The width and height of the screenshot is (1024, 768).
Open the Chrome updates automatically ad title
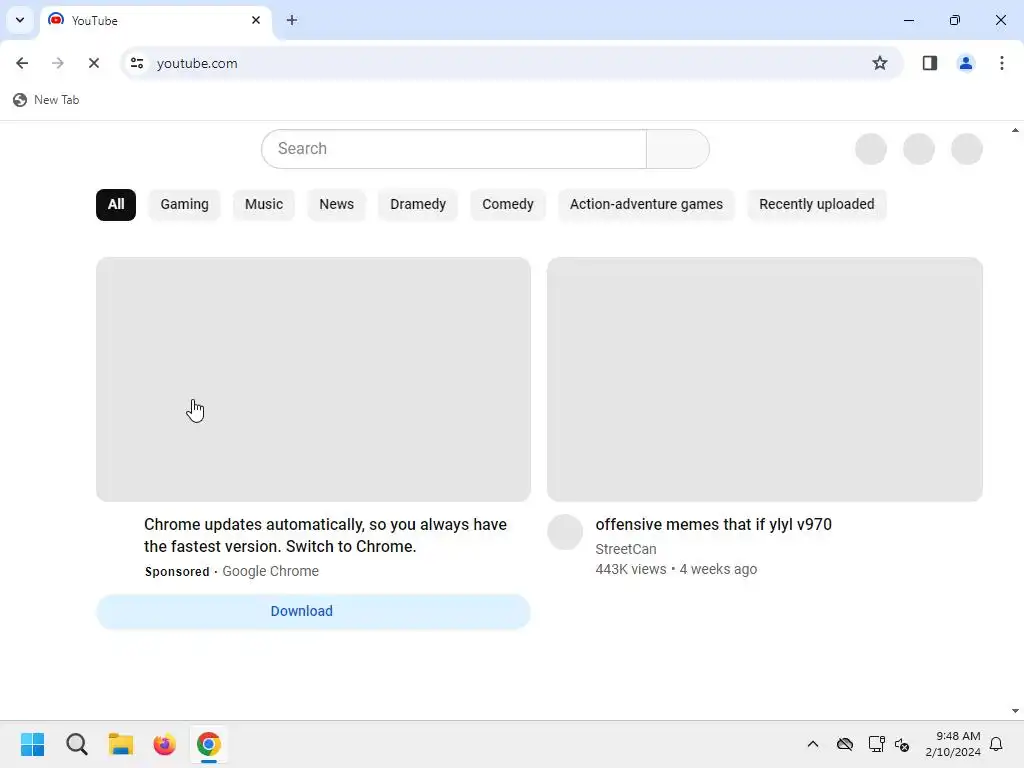[325, 536]
